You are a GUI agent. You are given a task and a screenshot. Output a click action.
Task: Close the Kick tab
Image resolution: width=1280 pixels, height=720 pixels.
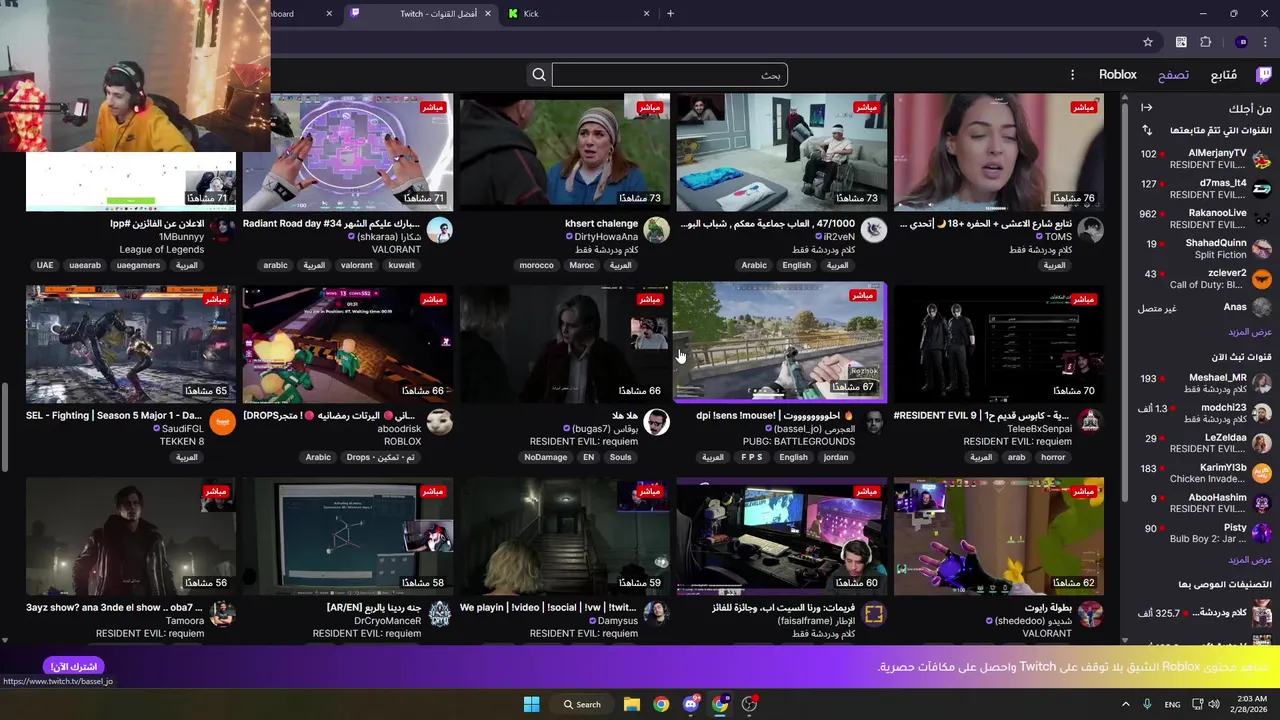[647, 14]
